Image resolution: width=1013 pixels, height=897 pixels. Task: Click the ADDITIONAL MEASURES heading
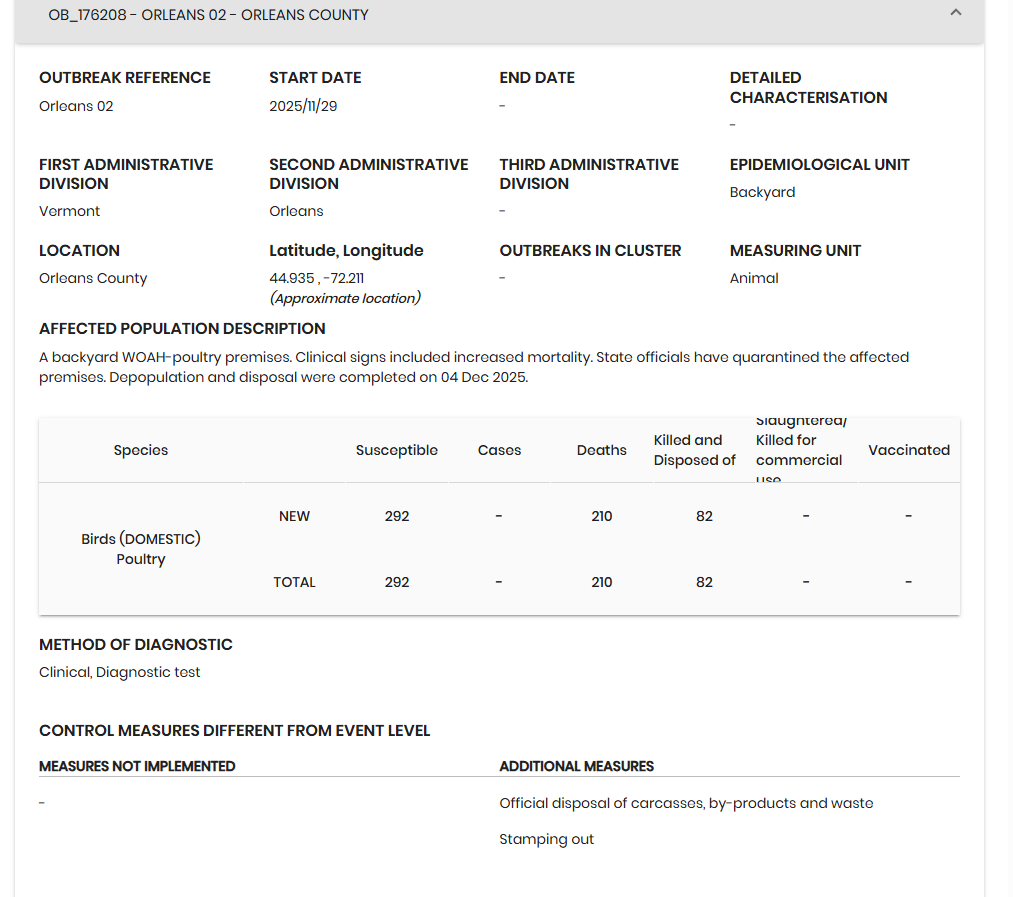click(576, 766)
